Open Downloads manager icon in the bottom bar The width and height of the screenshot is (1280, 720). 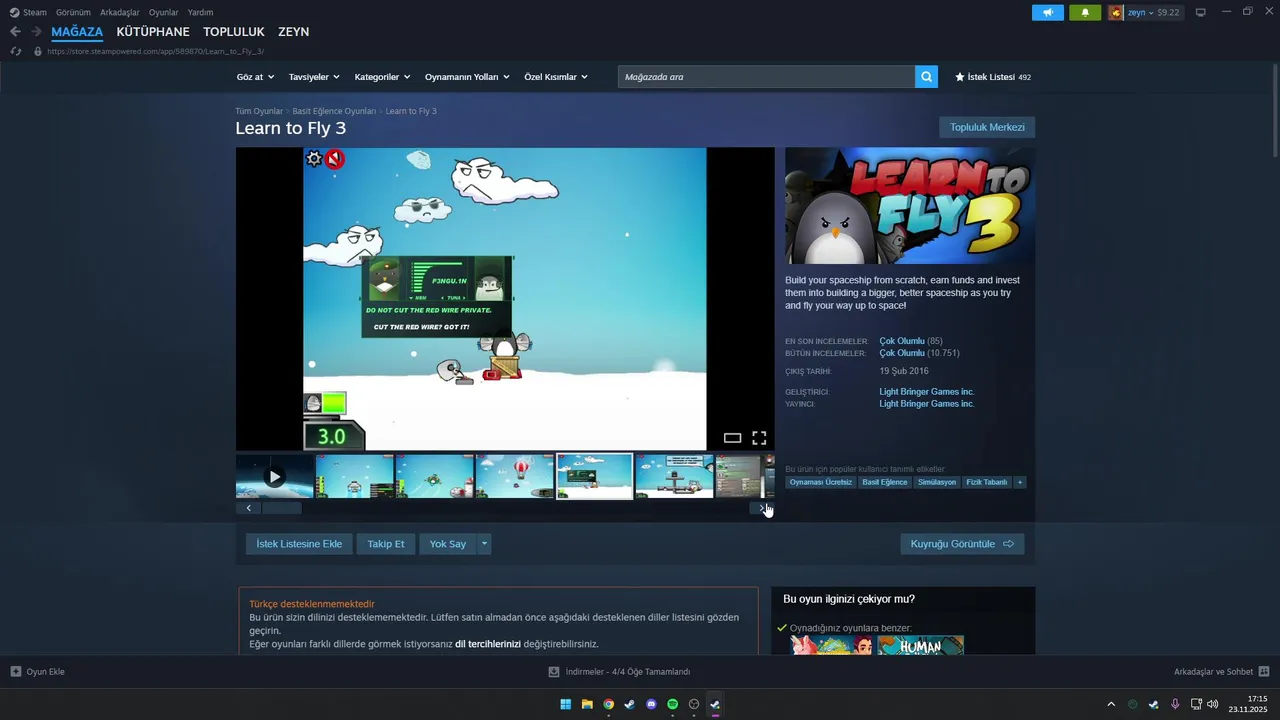[554, 672]
